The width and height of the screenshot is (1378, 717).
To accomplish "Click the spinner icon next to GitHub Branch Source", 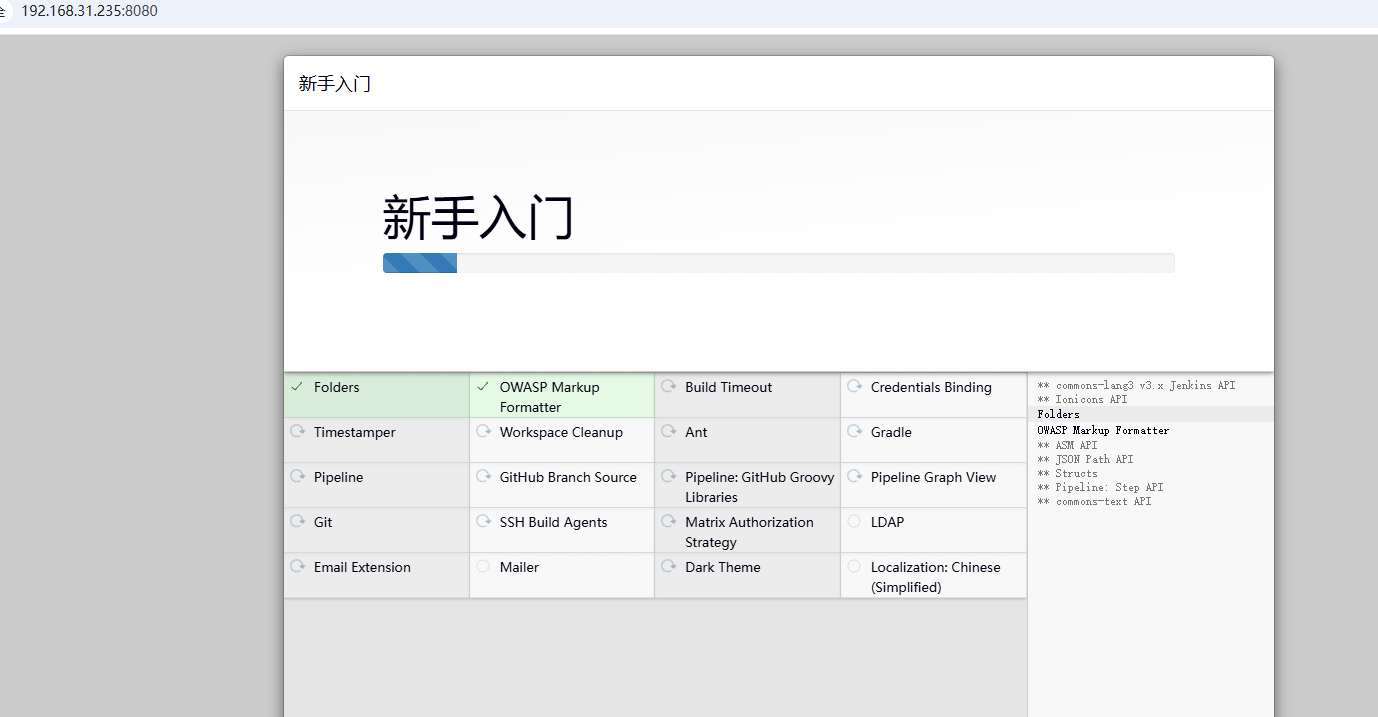I will (x=483, y=476).
